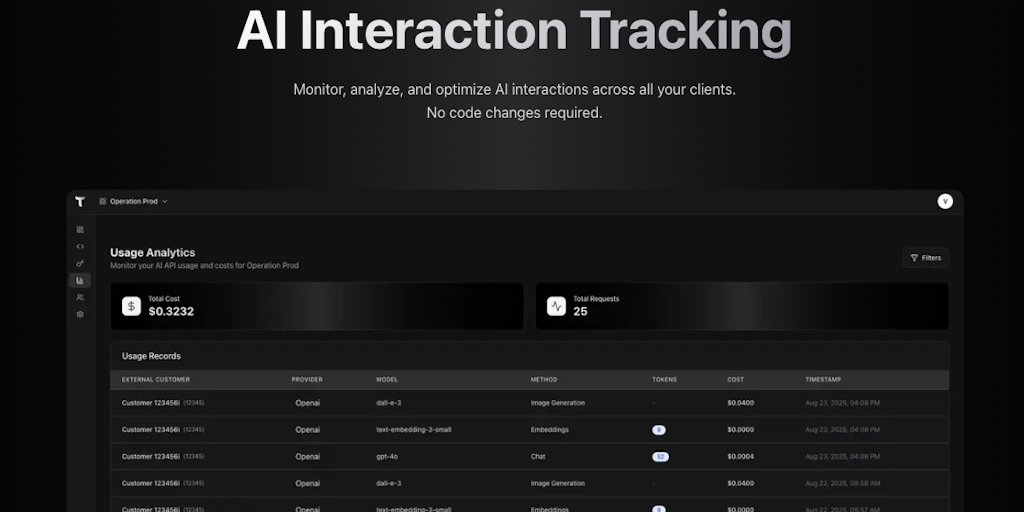
Task: Click the 'AI Interaction Tracking' headline
Action: [514, 31]
